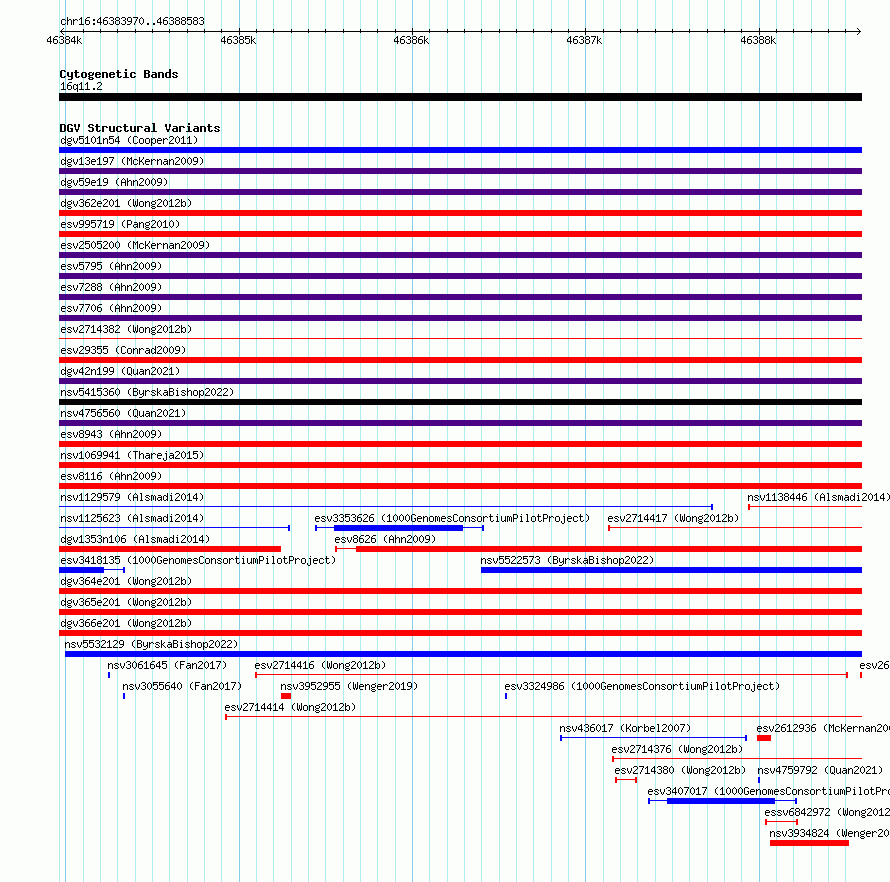
Task: Select esv3324986 (1000GenomesConsortiumPilotProject) label
Action: click(642, 686)
